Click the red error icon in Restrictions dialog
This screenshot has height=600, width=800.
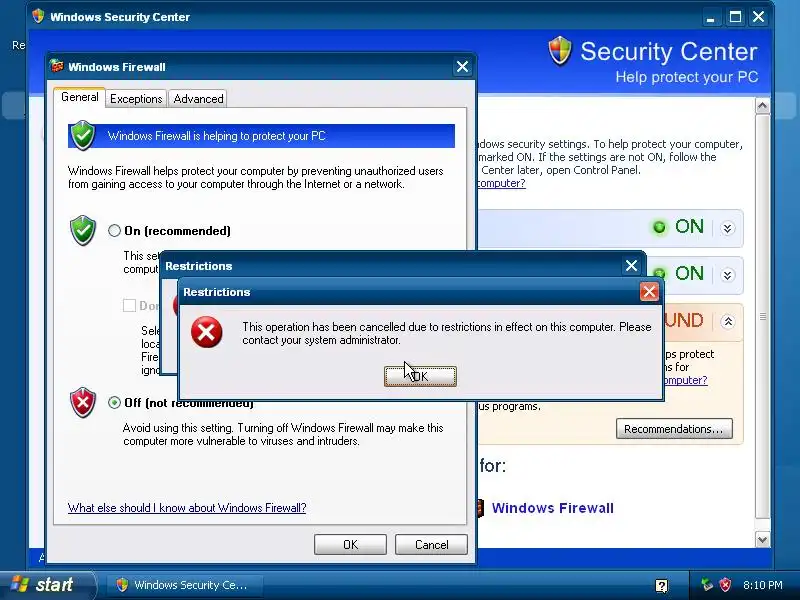coord(207,332)
